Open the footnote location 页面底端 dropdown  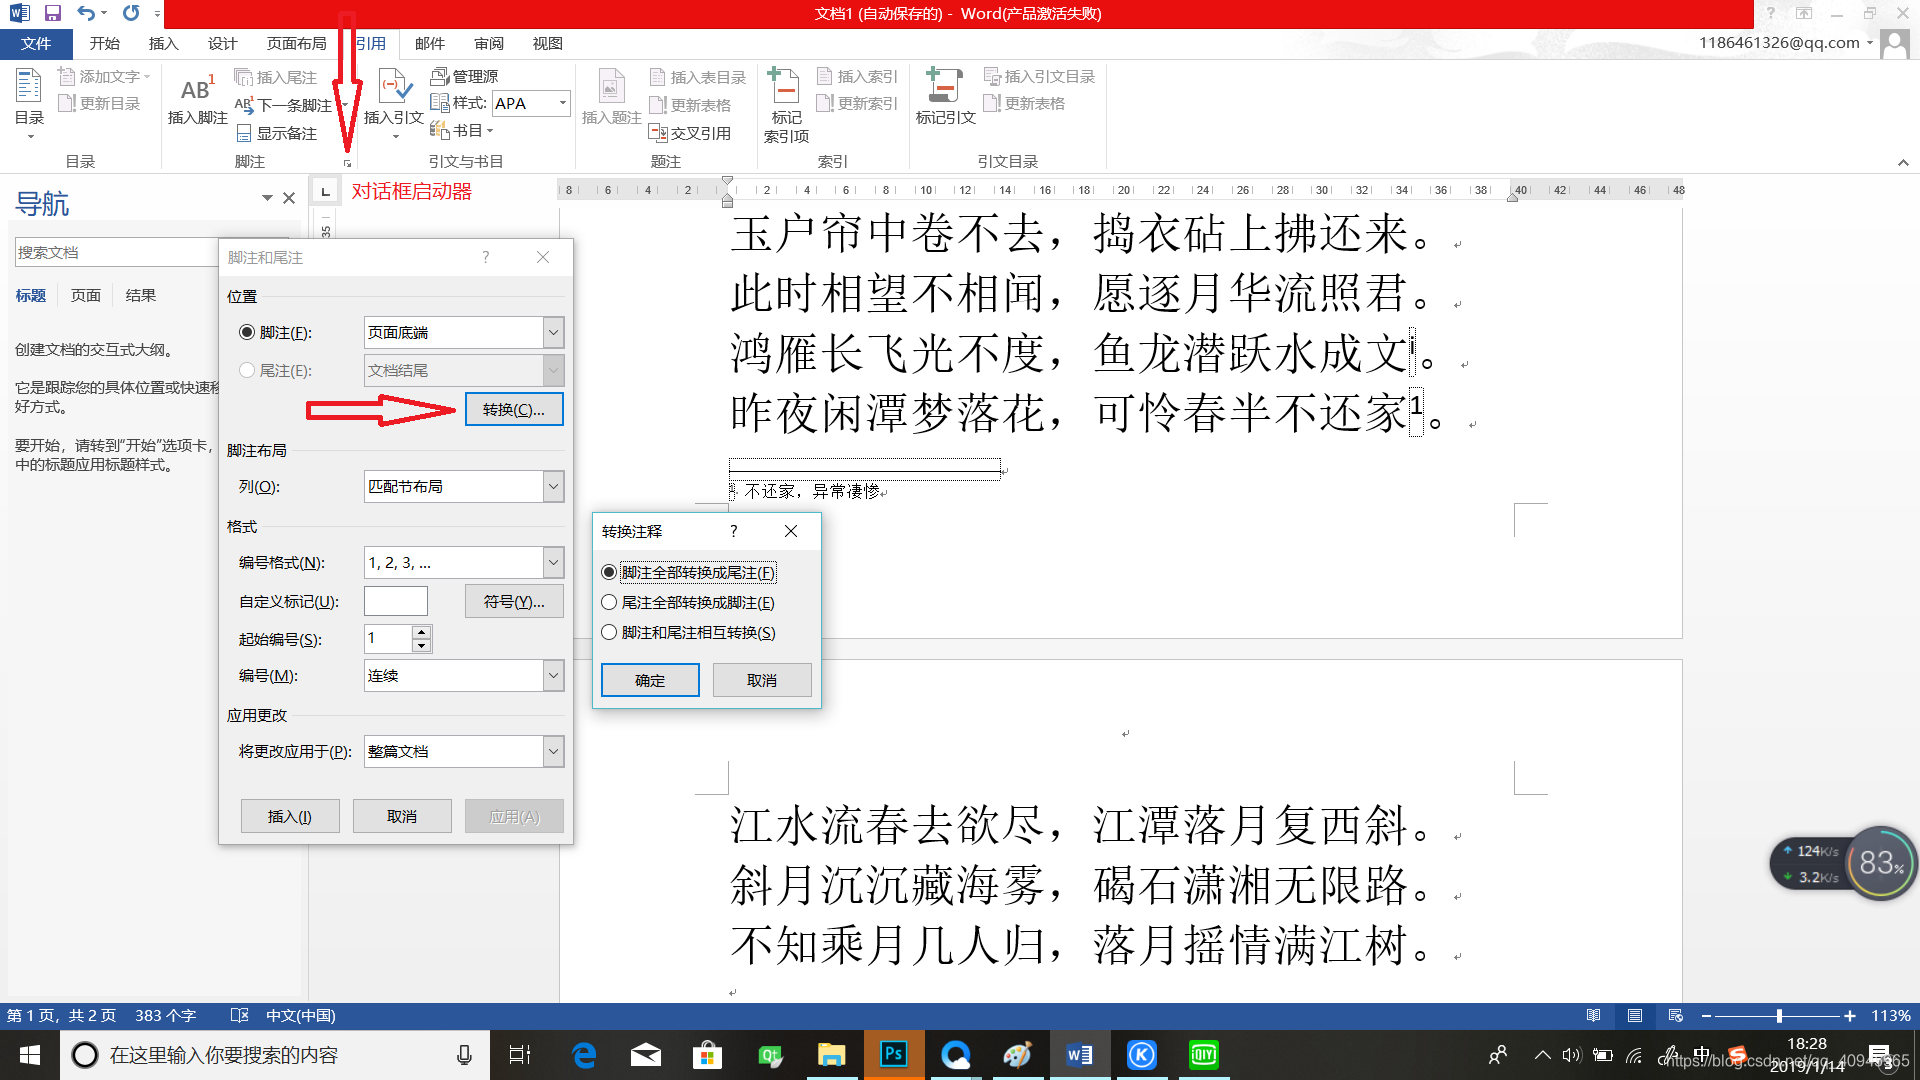click(553, 332)
